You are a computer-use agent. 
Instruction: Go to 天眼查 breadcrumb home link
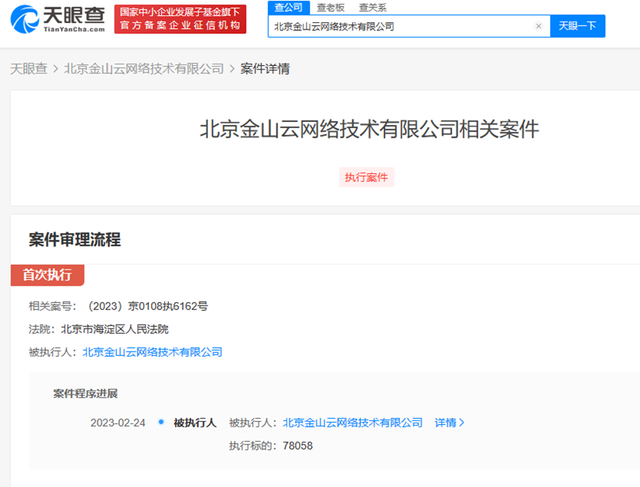tap(29, 69)
